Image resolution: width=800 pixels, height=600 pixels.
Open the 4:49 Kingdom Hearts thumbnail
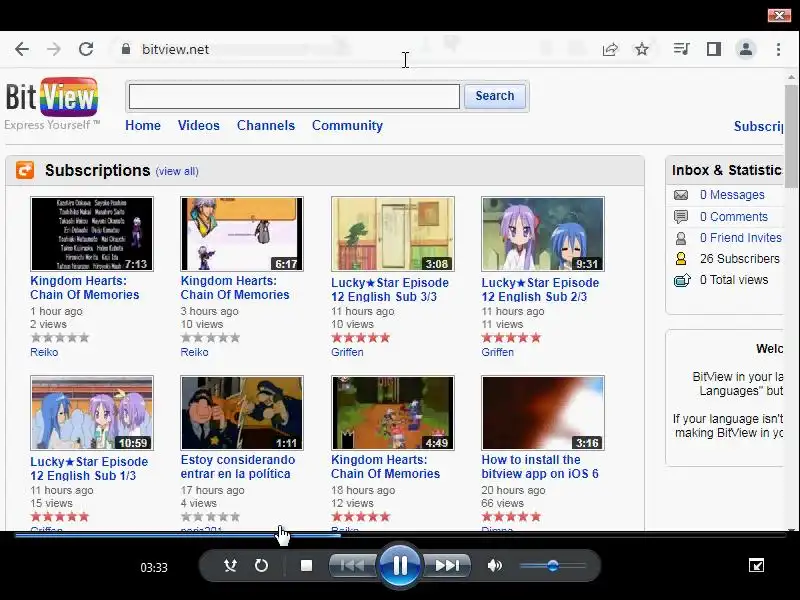pos(392,413)
